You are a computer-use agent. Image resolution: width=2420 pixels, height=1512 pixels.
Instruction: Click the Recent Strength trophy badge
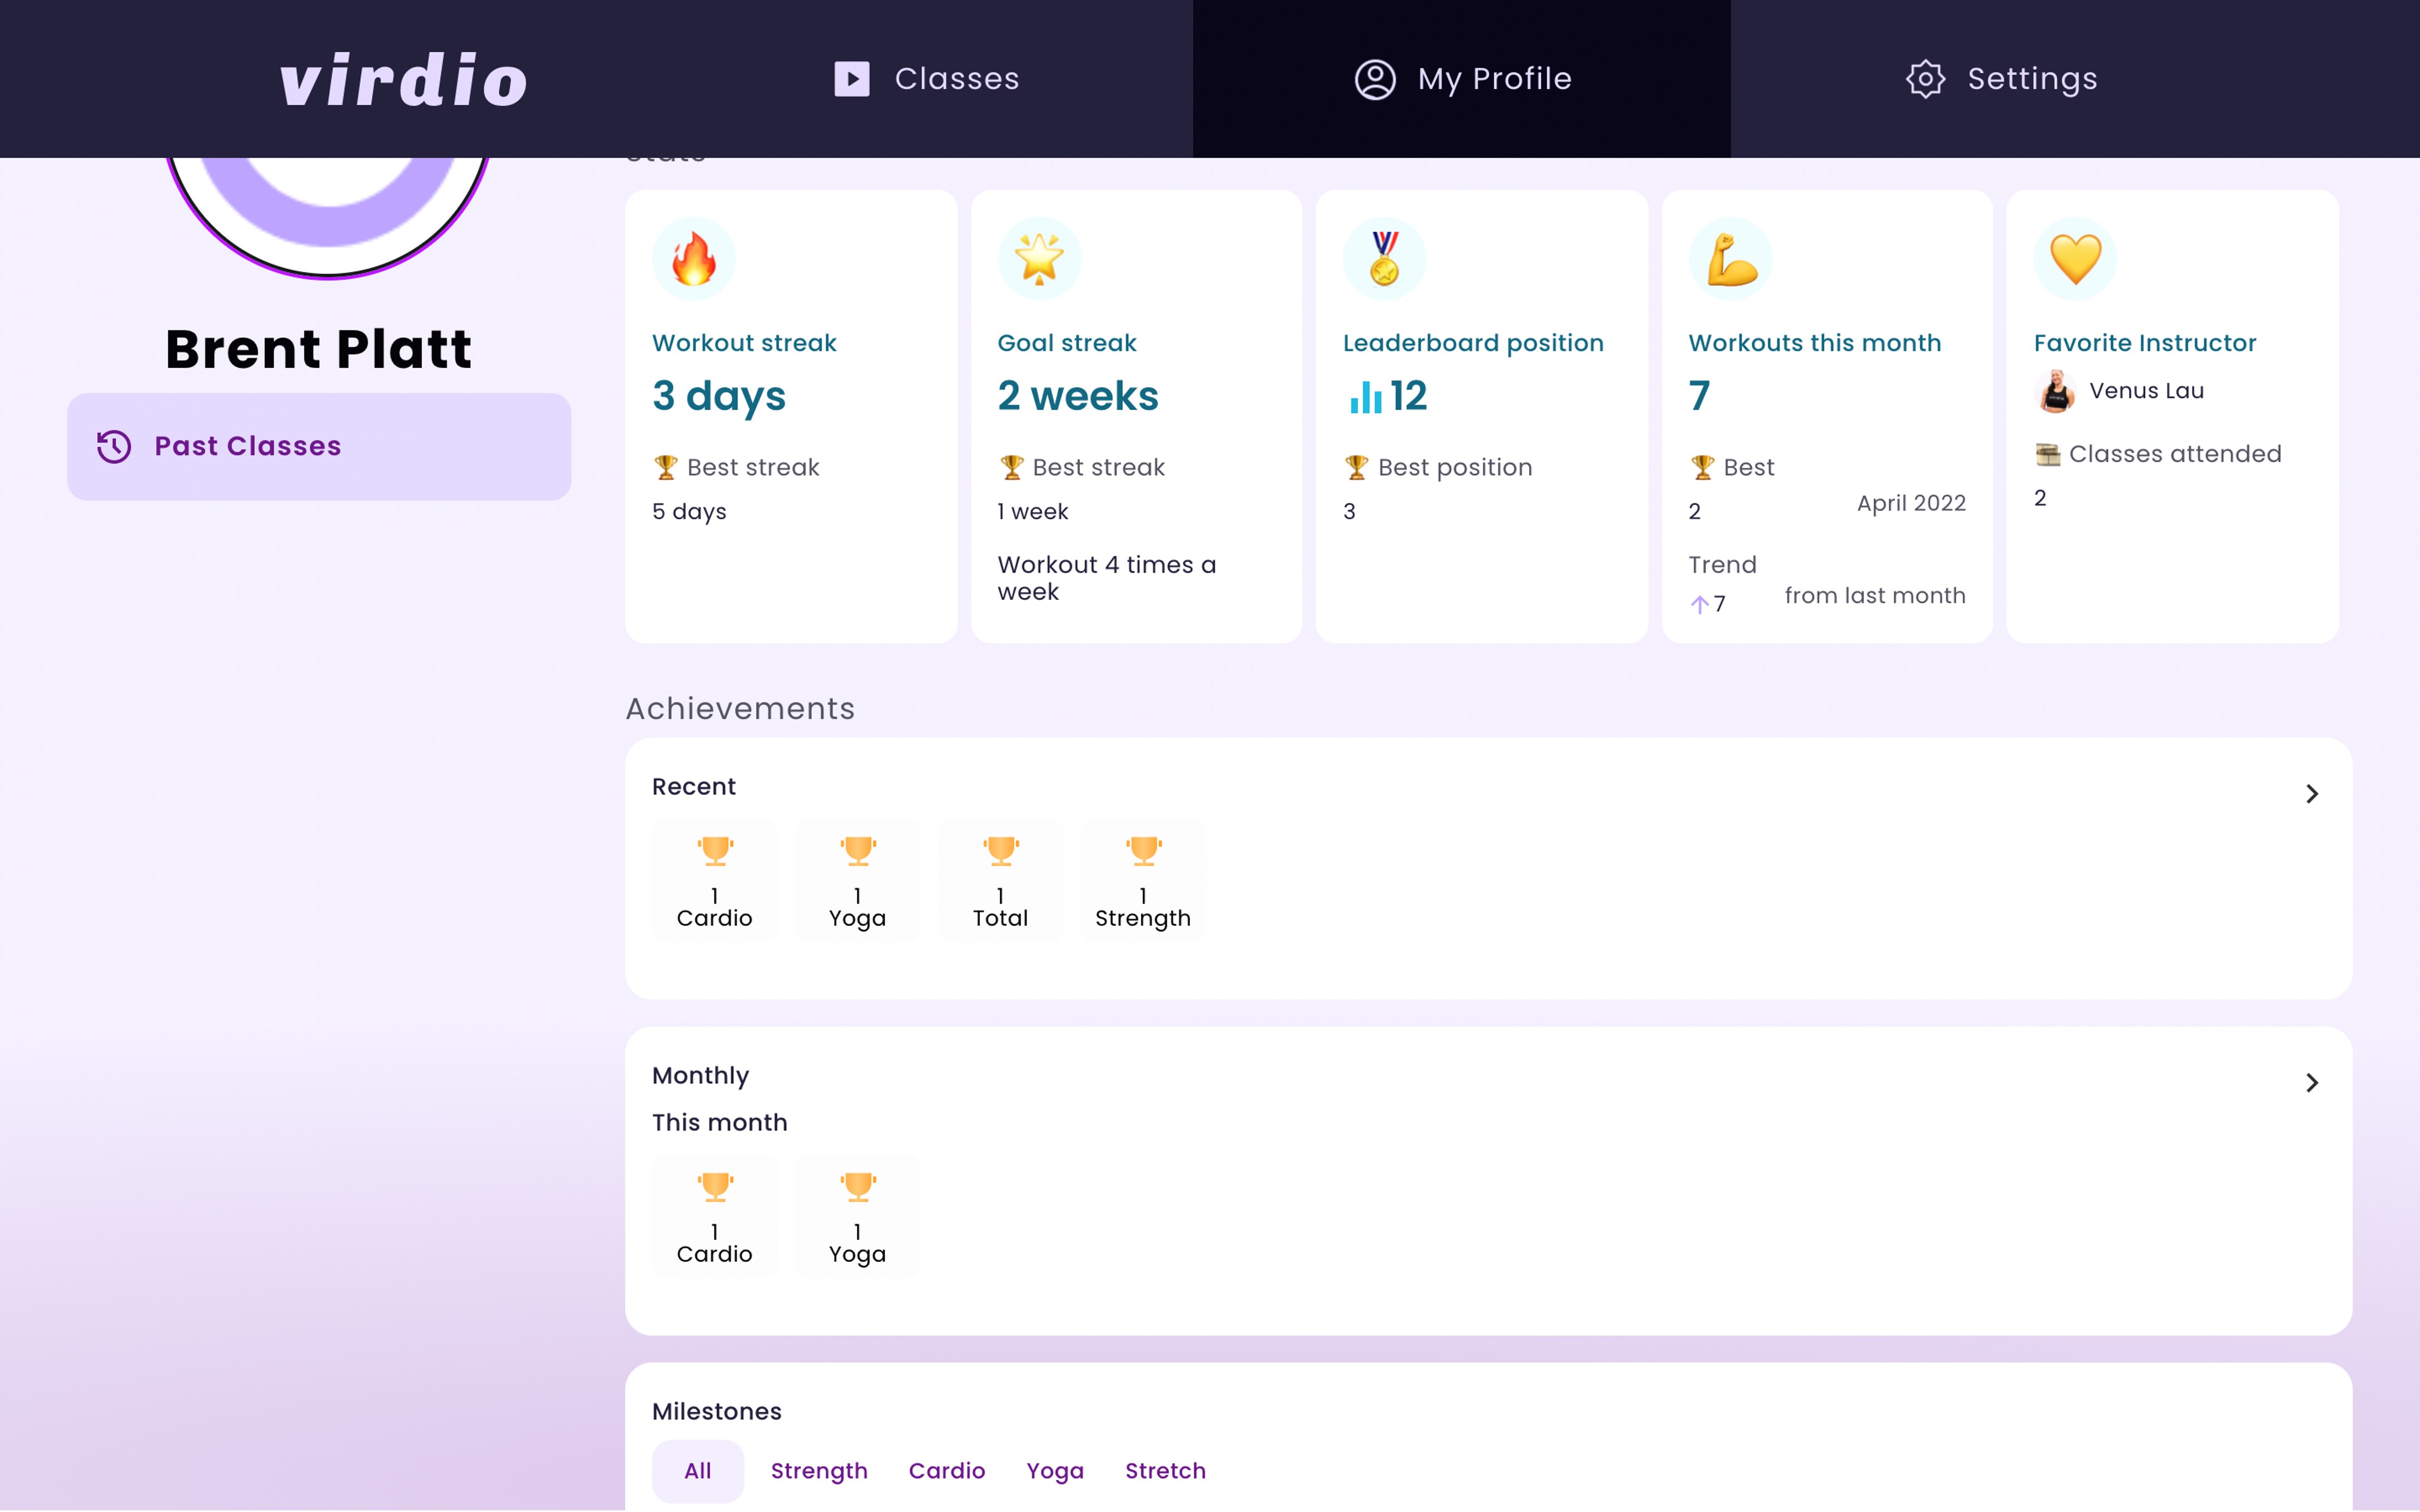pyautogui.click(x=1142, y=880)
